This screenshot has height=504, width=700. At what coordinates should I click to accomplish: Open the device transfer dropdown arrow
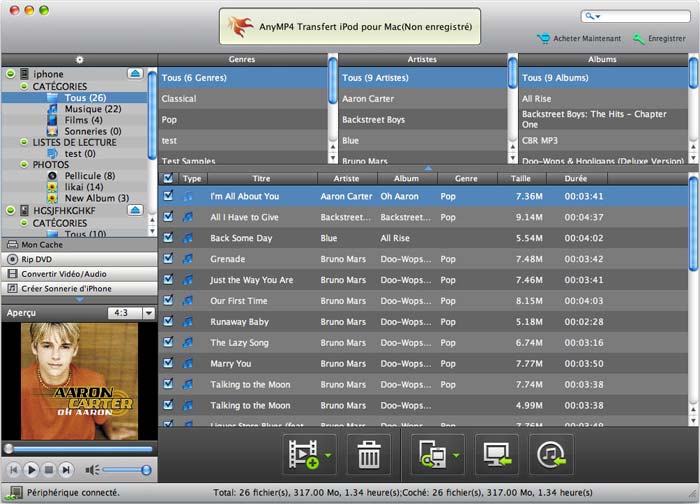pyautogui.click(x=456, y=456)
